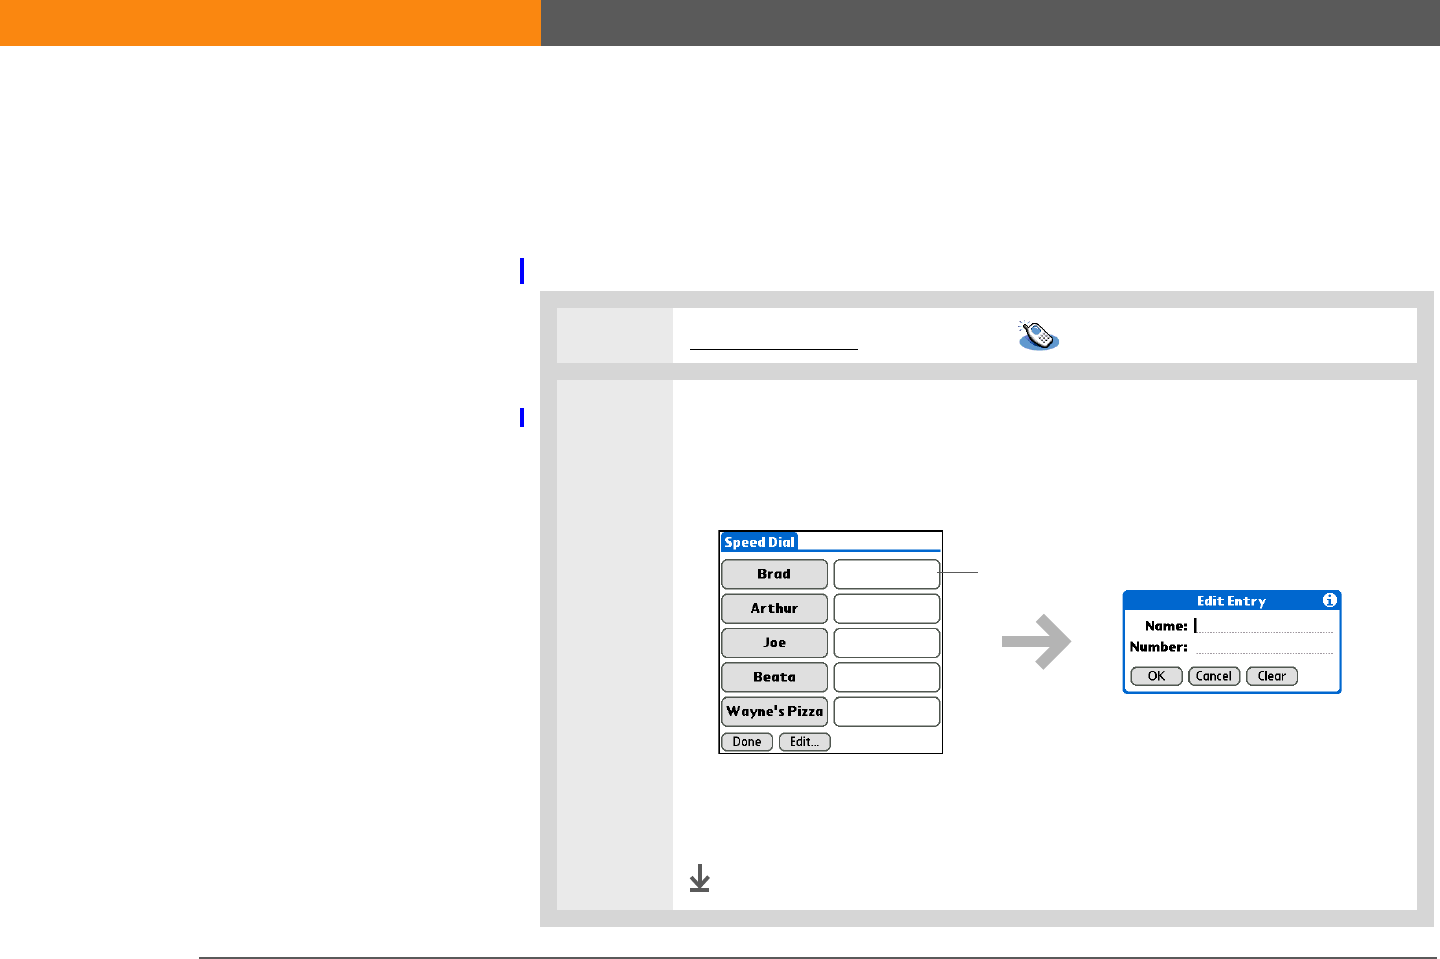Click Cancel in the Edit Entry dialog
The height and width of the screenshot is (959, 1440).
pyautogui.click(x=1214, y=676)
